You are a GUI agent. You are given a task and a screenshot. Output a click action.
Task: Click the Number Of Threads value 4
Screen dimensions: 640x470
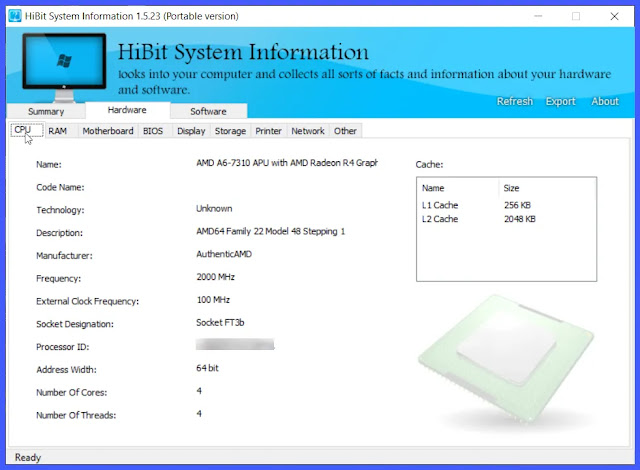(x=199, y=414)
